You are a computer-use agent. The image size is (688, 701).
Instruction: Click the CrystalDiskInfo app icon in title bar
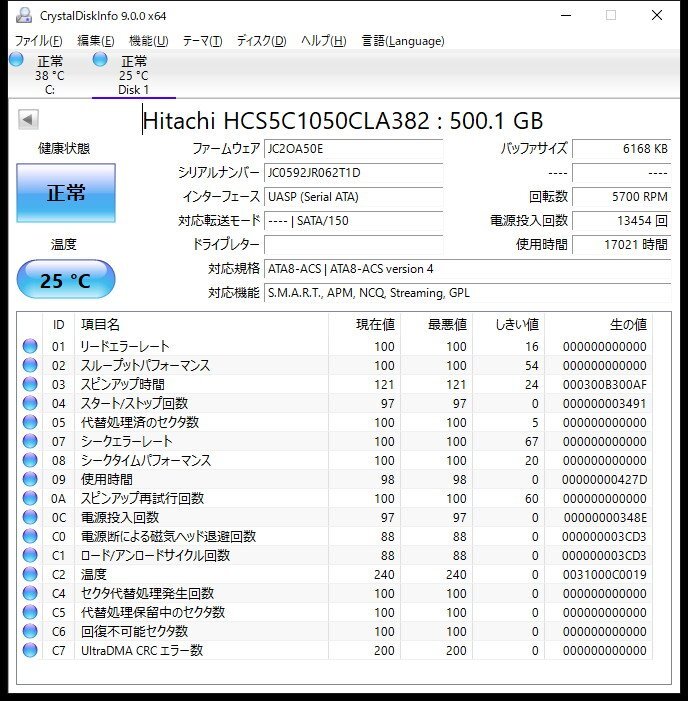(x=24, y=15)
